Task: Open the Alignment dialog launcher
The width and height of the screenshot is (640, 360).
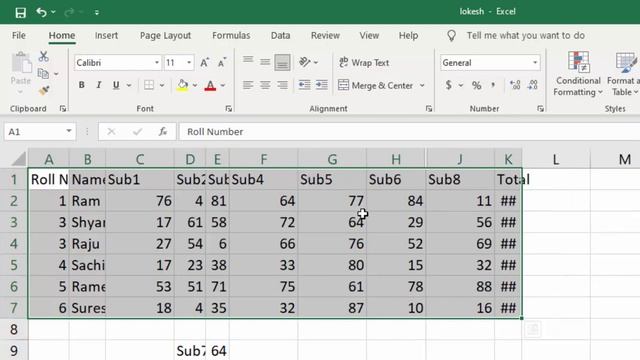Action: [x=429, y=109]
